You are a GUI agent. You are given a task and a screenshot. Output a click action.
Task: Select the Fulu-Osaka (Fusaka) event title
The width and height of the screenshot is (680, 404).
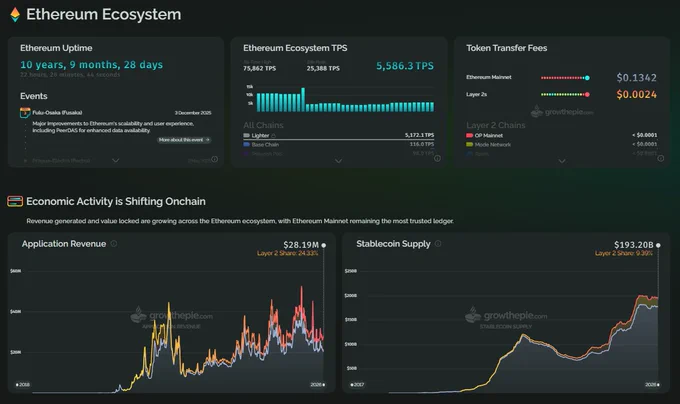pyautogui.click(x=57, y=113)
